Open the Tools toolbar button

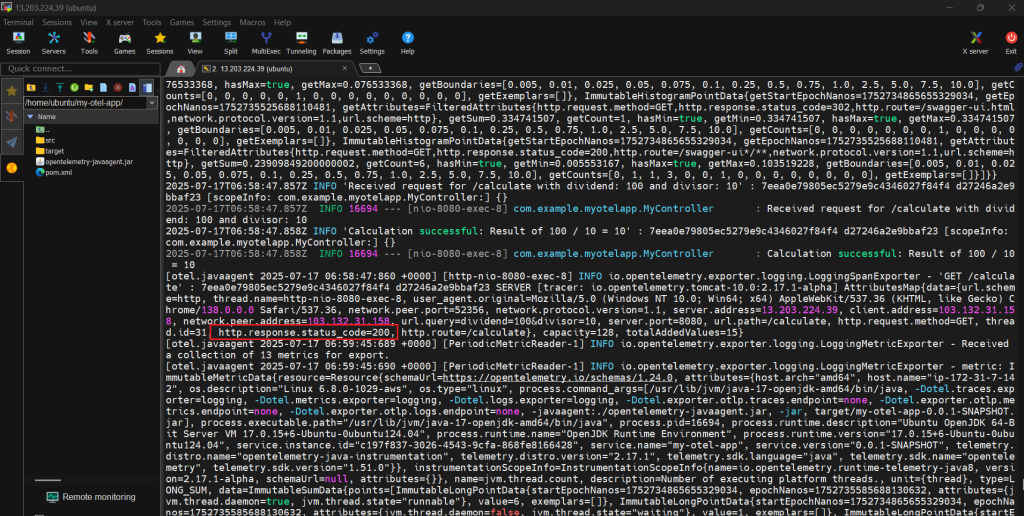(x=89, y=43)
